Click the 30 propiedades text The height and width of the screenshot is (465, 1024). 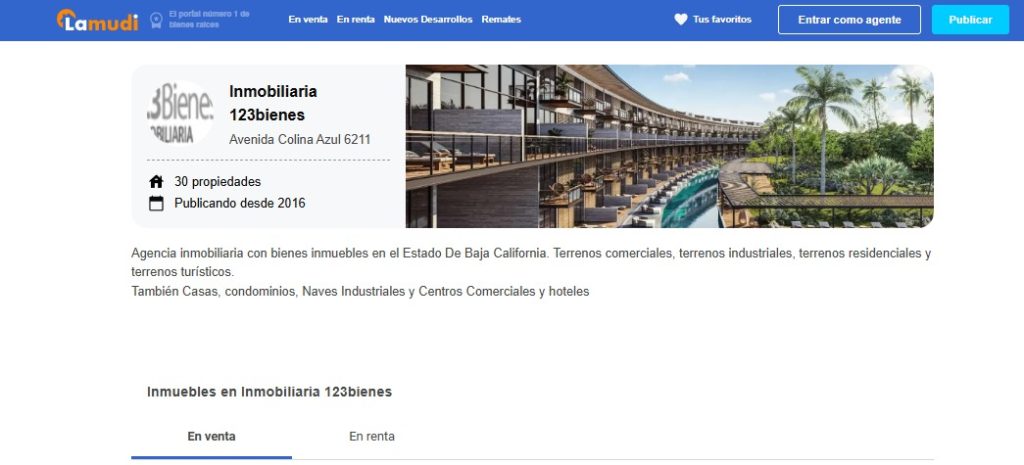click(217, 182)
